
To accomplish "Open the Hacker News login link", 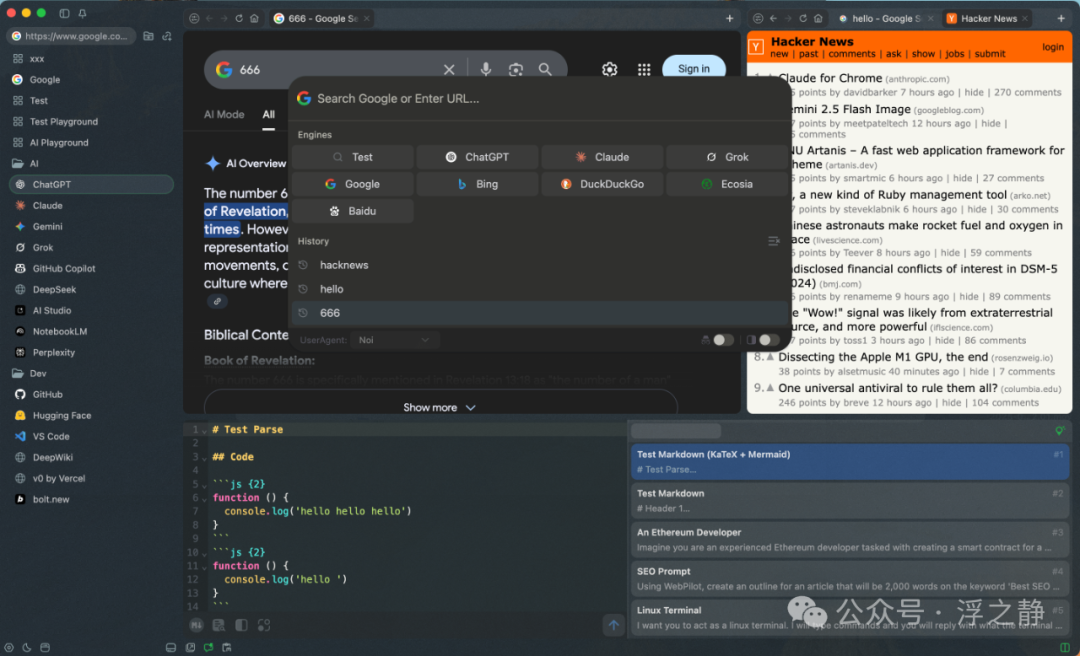I will (1052, 47).
